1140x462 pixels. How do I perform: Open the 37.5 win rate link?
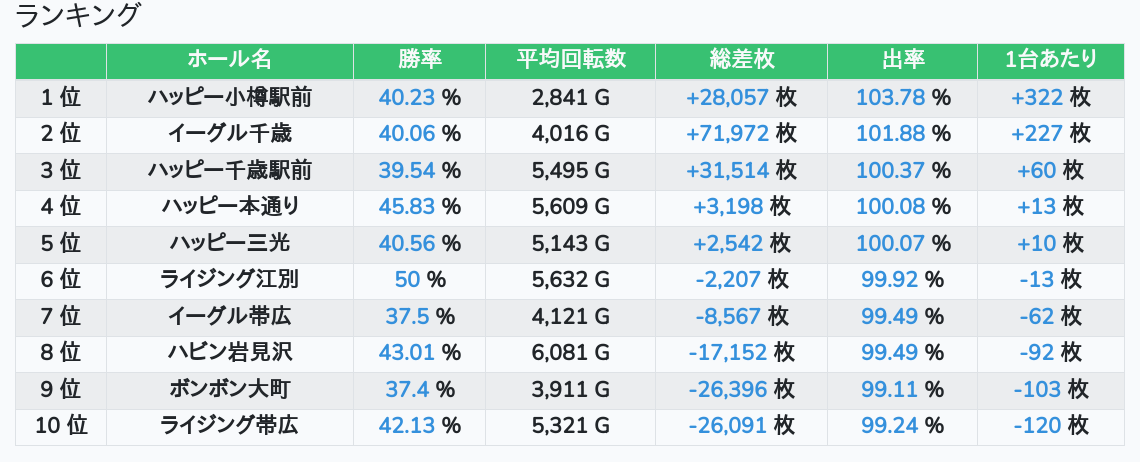coord(407,316)
